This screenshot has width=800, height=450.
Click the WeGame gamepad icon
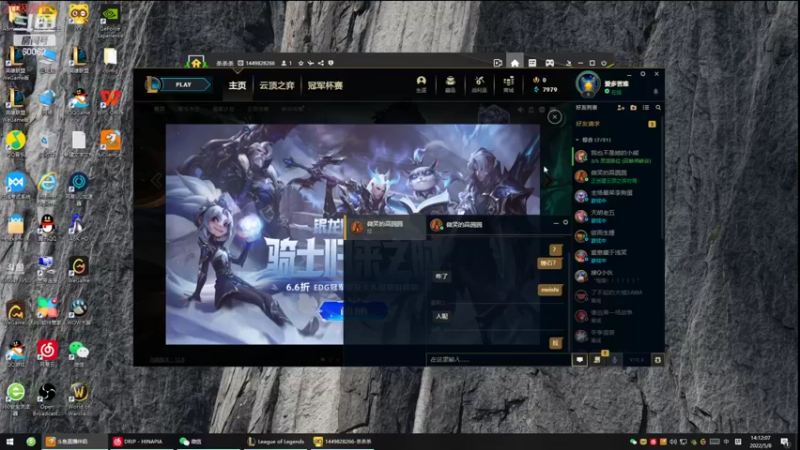549,63
